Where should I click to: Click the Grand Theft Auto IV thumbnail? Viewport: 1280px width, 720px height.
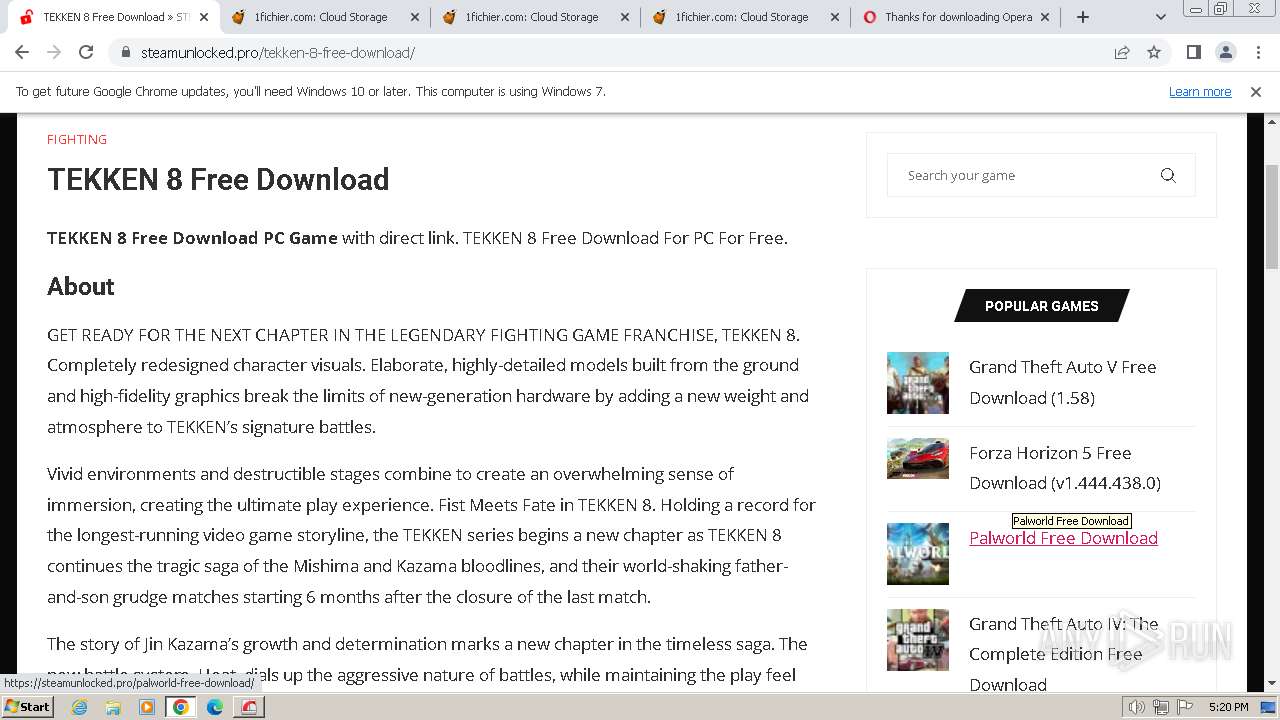coord(918,640)
